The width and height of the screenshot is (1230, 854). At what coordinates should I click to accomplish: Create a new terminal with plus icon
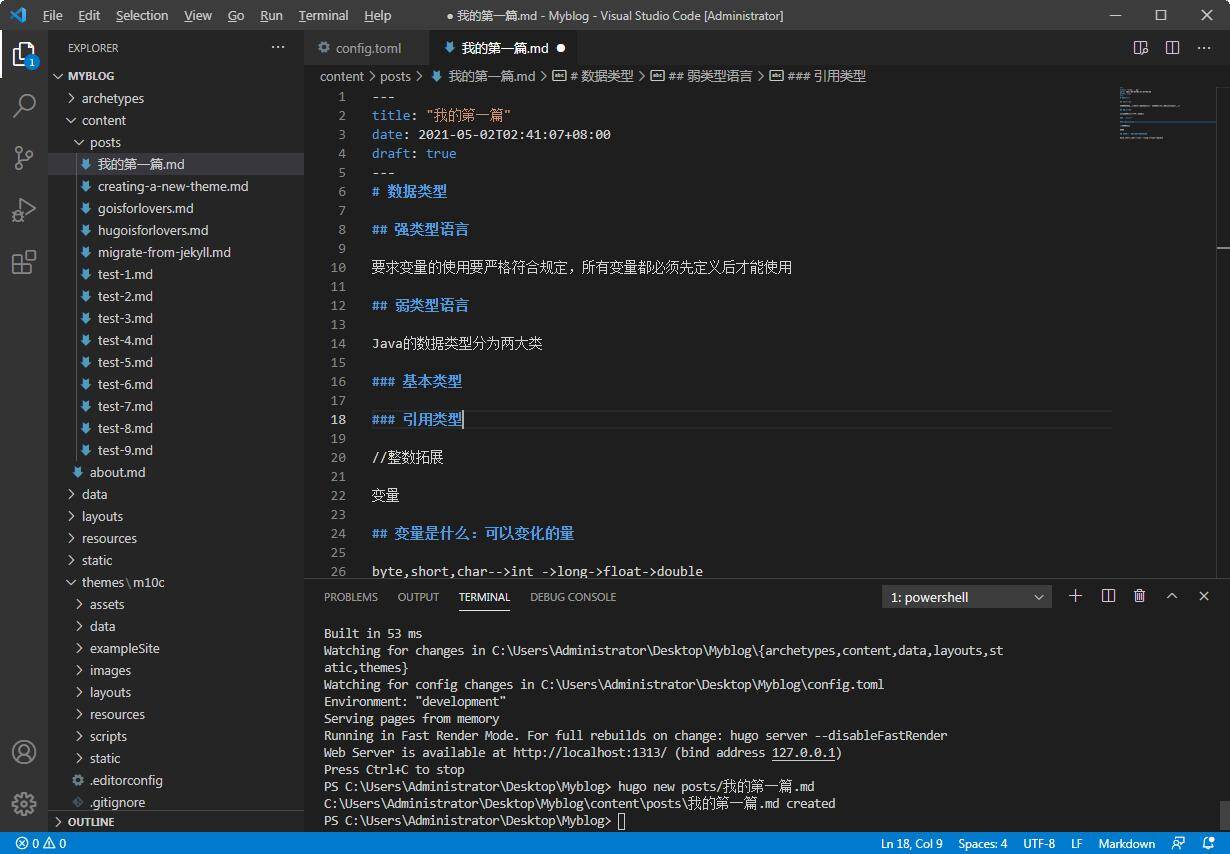pos(1075,596)
